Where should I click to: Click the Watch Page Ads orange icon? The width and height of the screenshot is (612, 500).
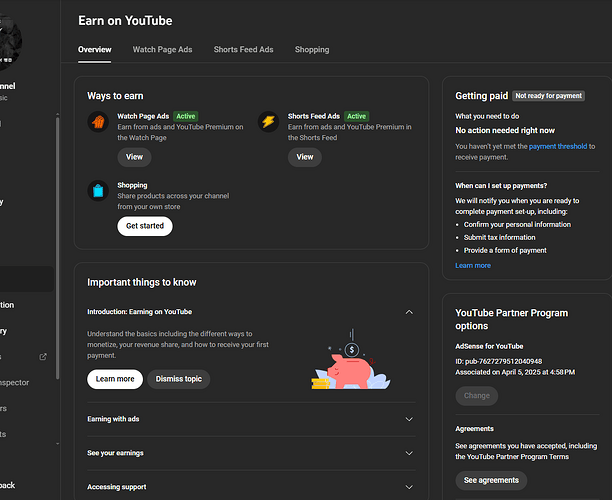click(x=98, y=122)
